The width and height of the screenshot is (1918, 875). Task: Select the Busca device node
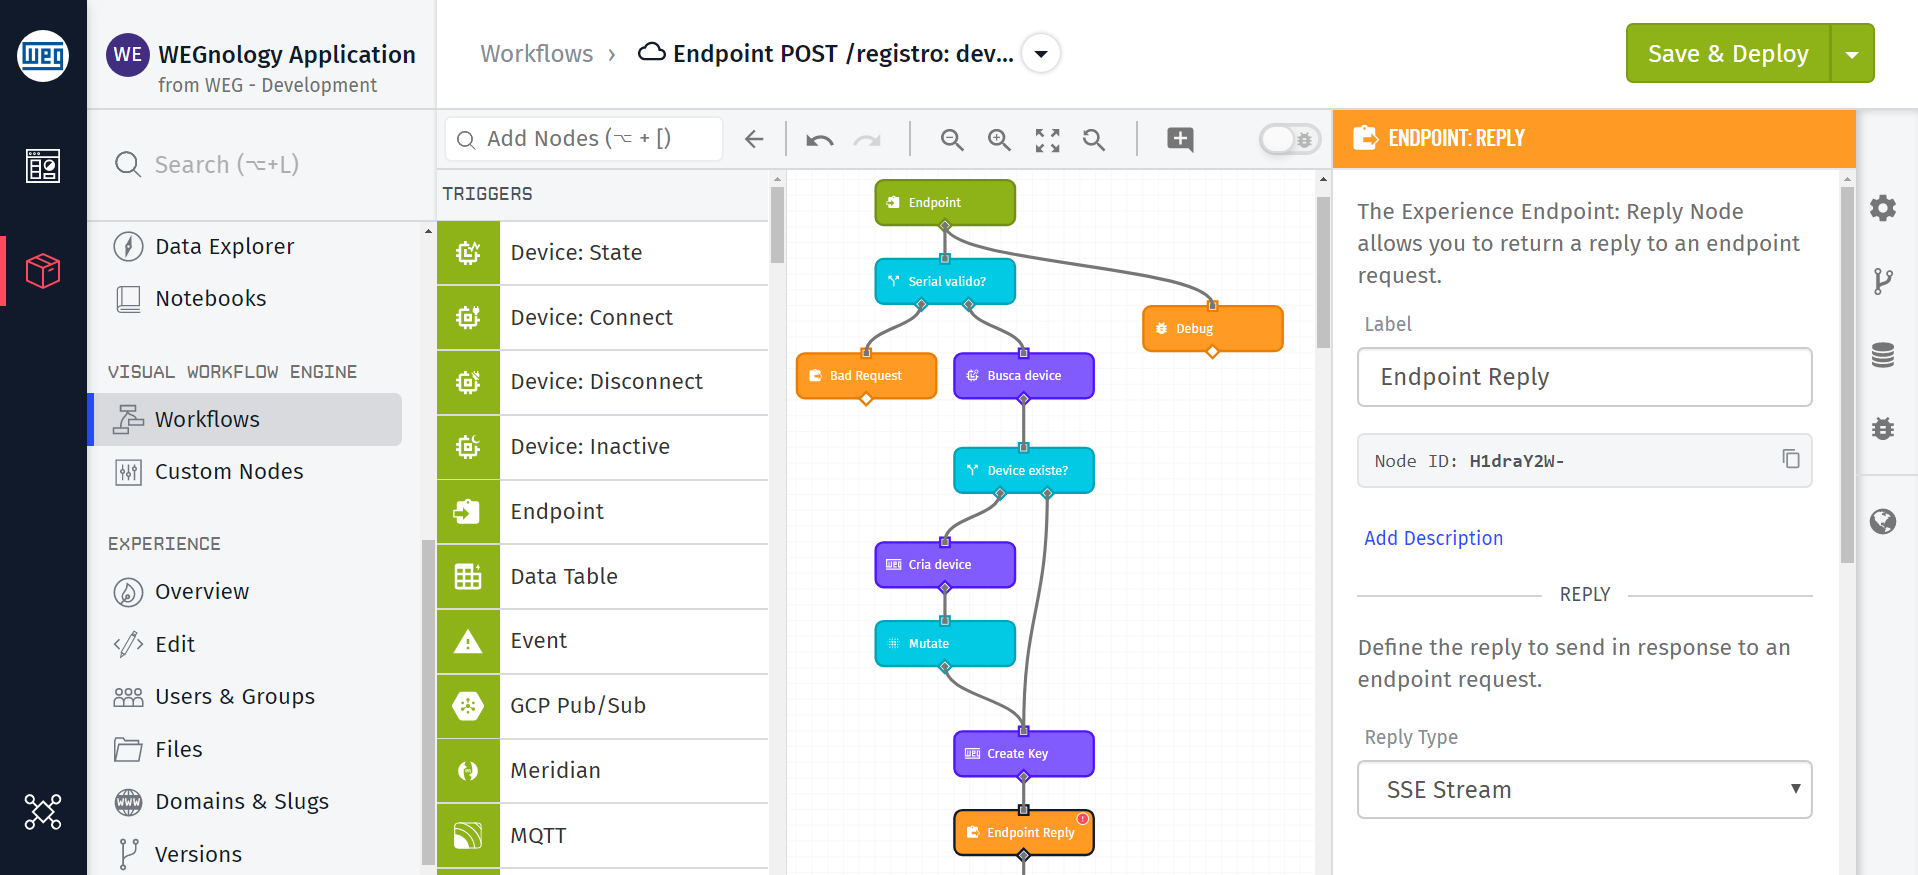click(x=1023, y=376)
